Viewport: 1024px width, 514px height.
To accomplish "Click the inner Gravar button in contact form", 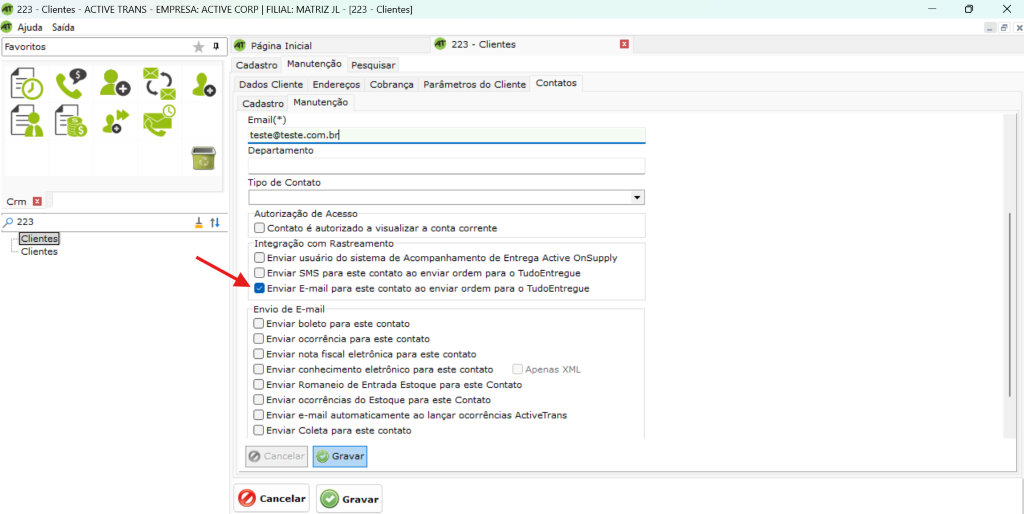I will coord(340,456).
